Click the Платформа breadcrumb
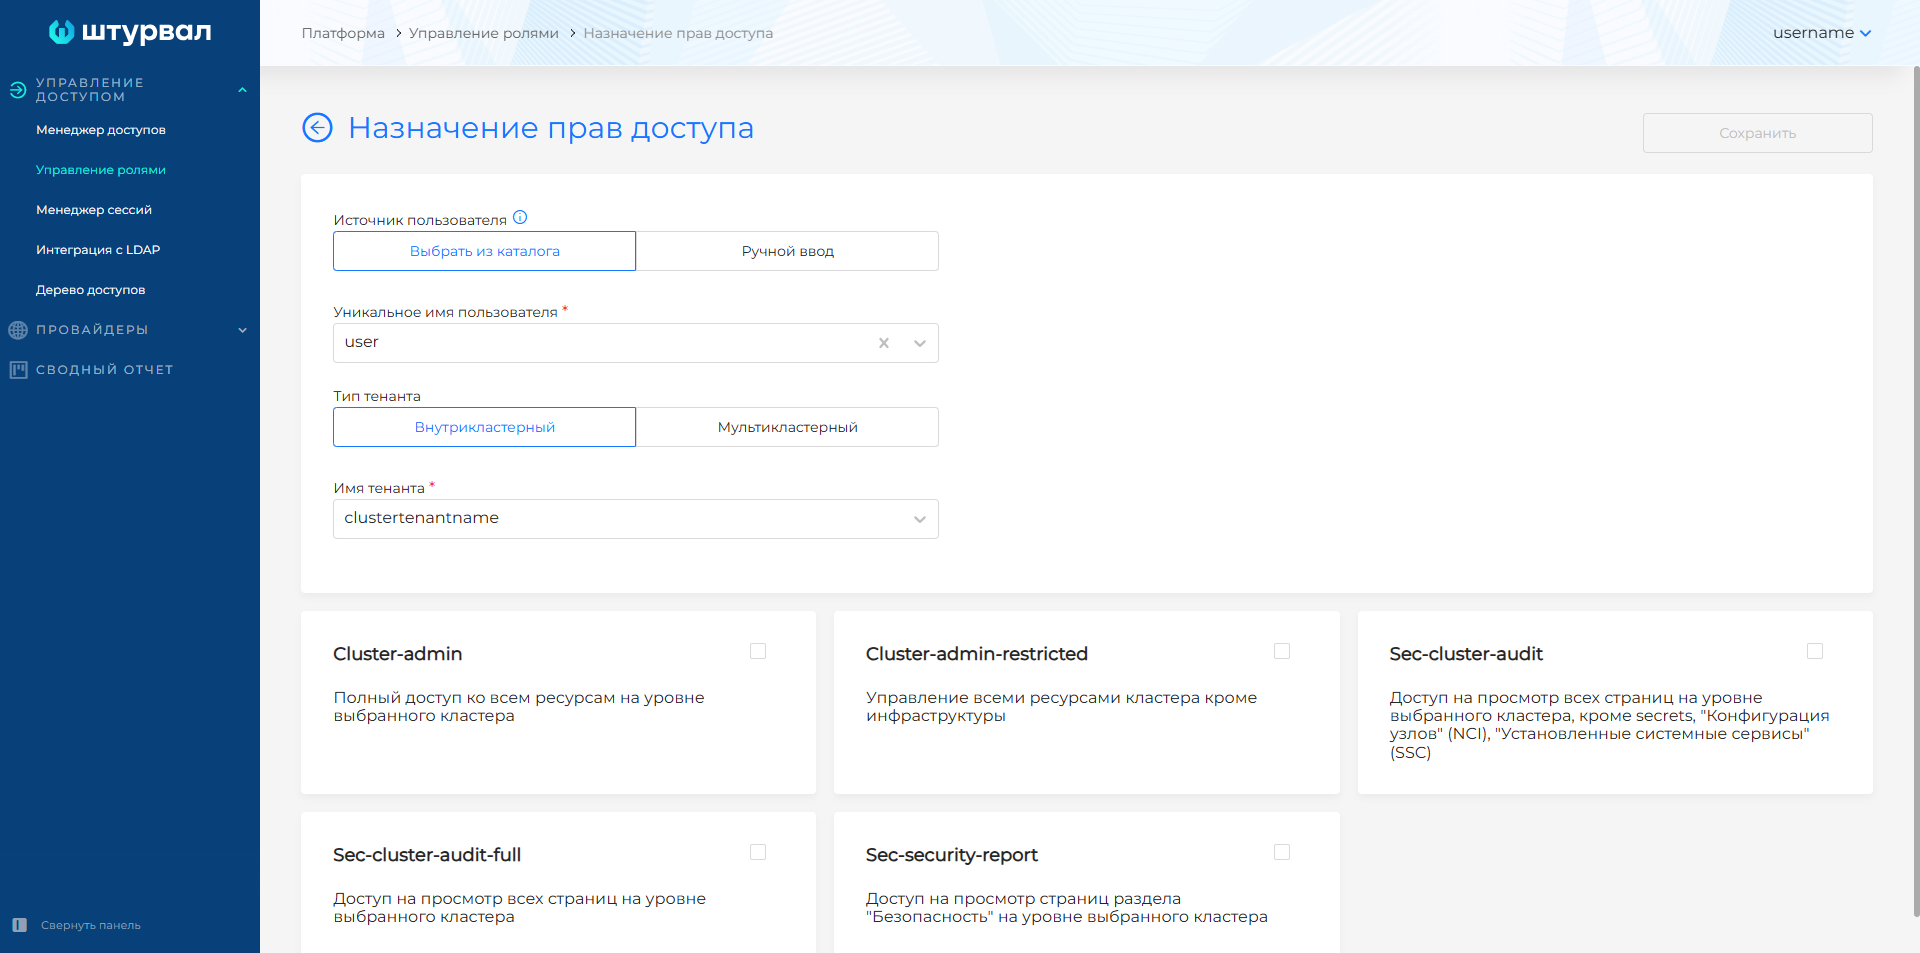1920x953 pixels. [x=343, y=33]
